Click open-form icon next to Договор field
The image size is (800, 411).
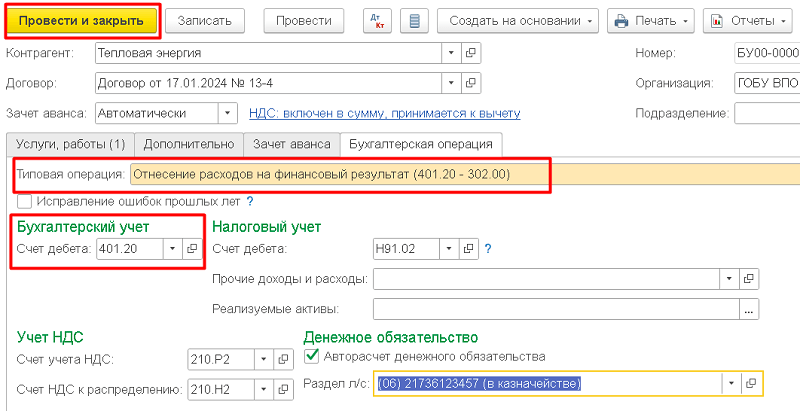(x=471, y=83)
